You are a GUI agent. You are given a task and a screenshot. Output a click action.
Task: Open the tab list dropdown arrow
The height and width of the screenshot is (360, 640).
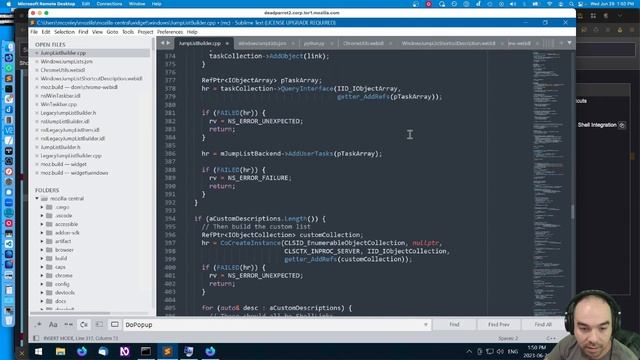(x=569, y=43)
